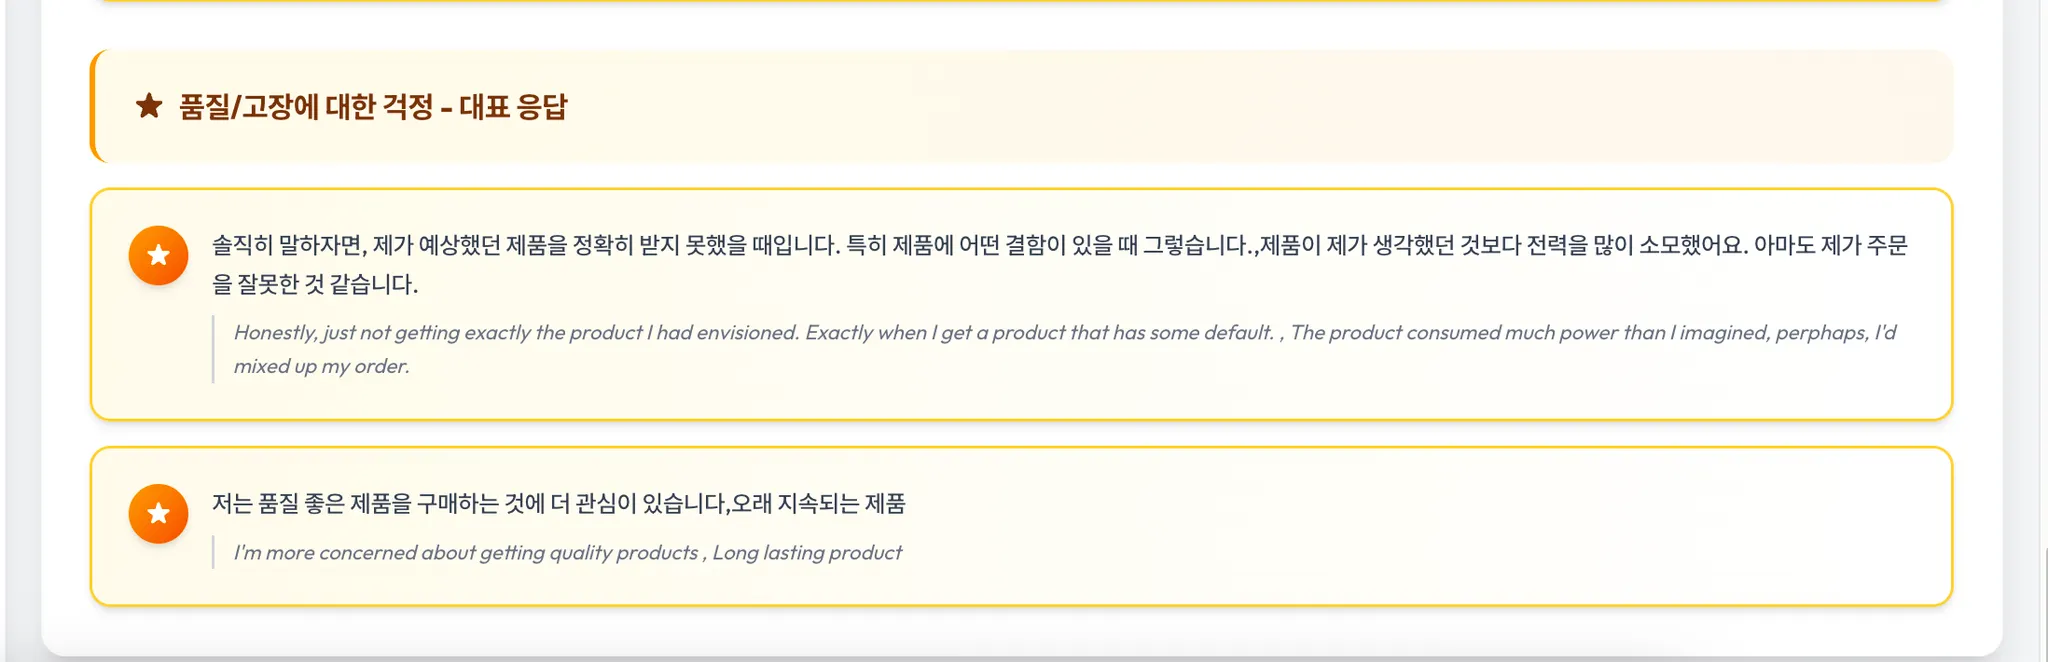This screenshot has height=662, width=2048.
Task: Click the quote bar left of 'I'm more concerned'
Action: coord(213,553)
